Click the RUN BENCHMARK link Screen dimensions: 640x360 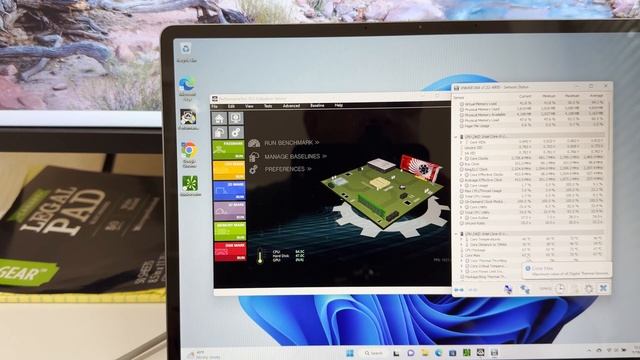pos(292,143)
